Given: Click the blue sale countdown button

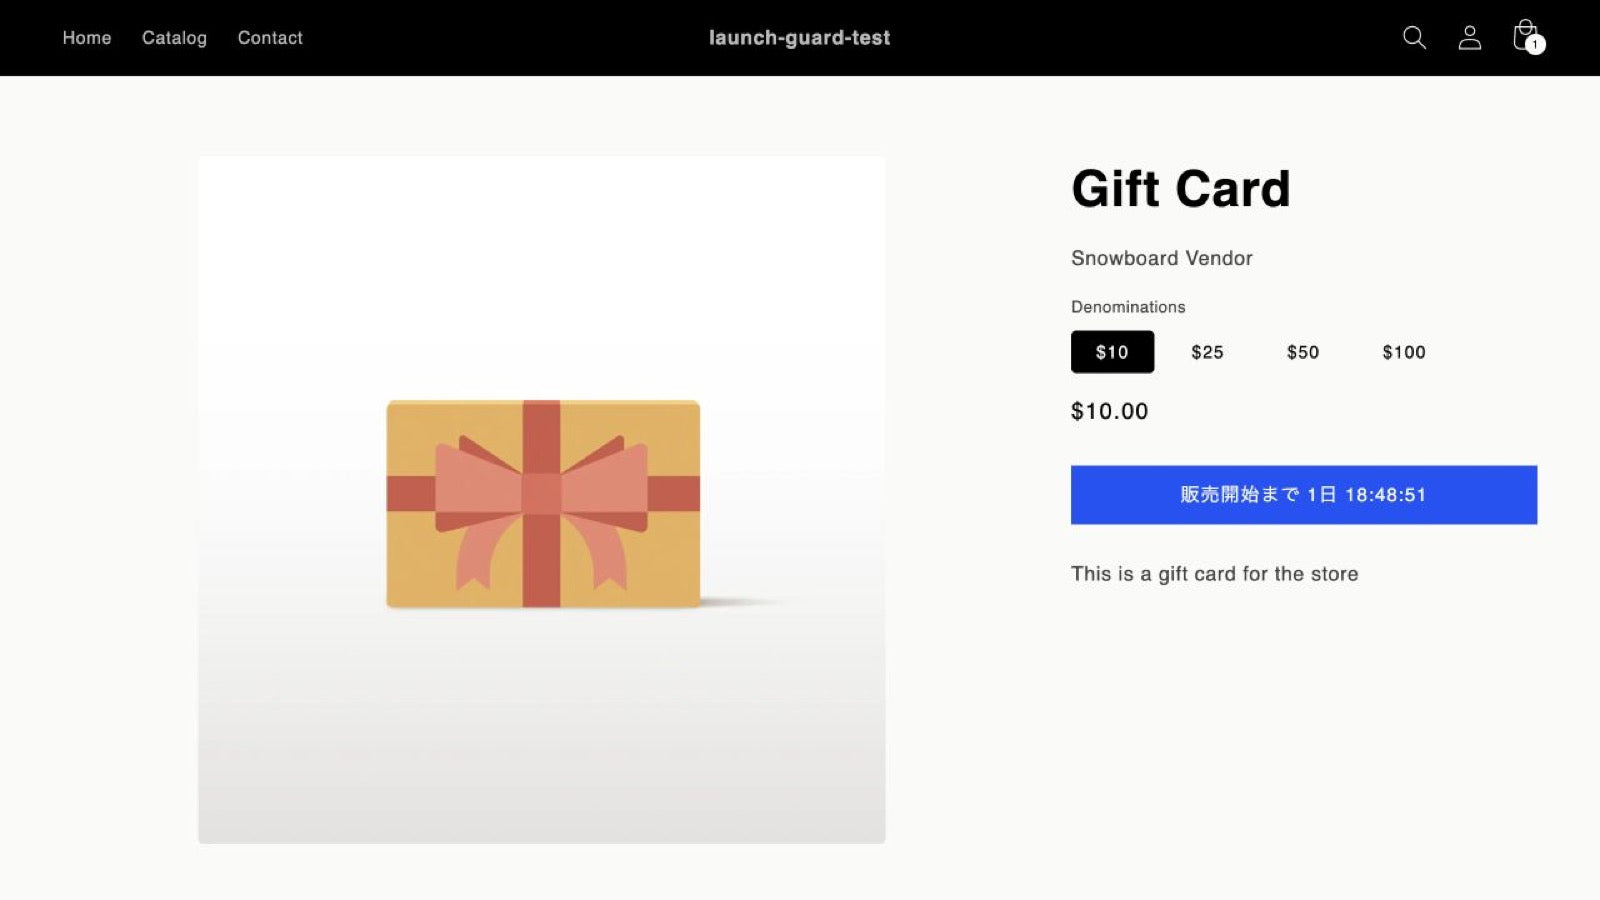Looking at the screenshot, I should 1304,495.
